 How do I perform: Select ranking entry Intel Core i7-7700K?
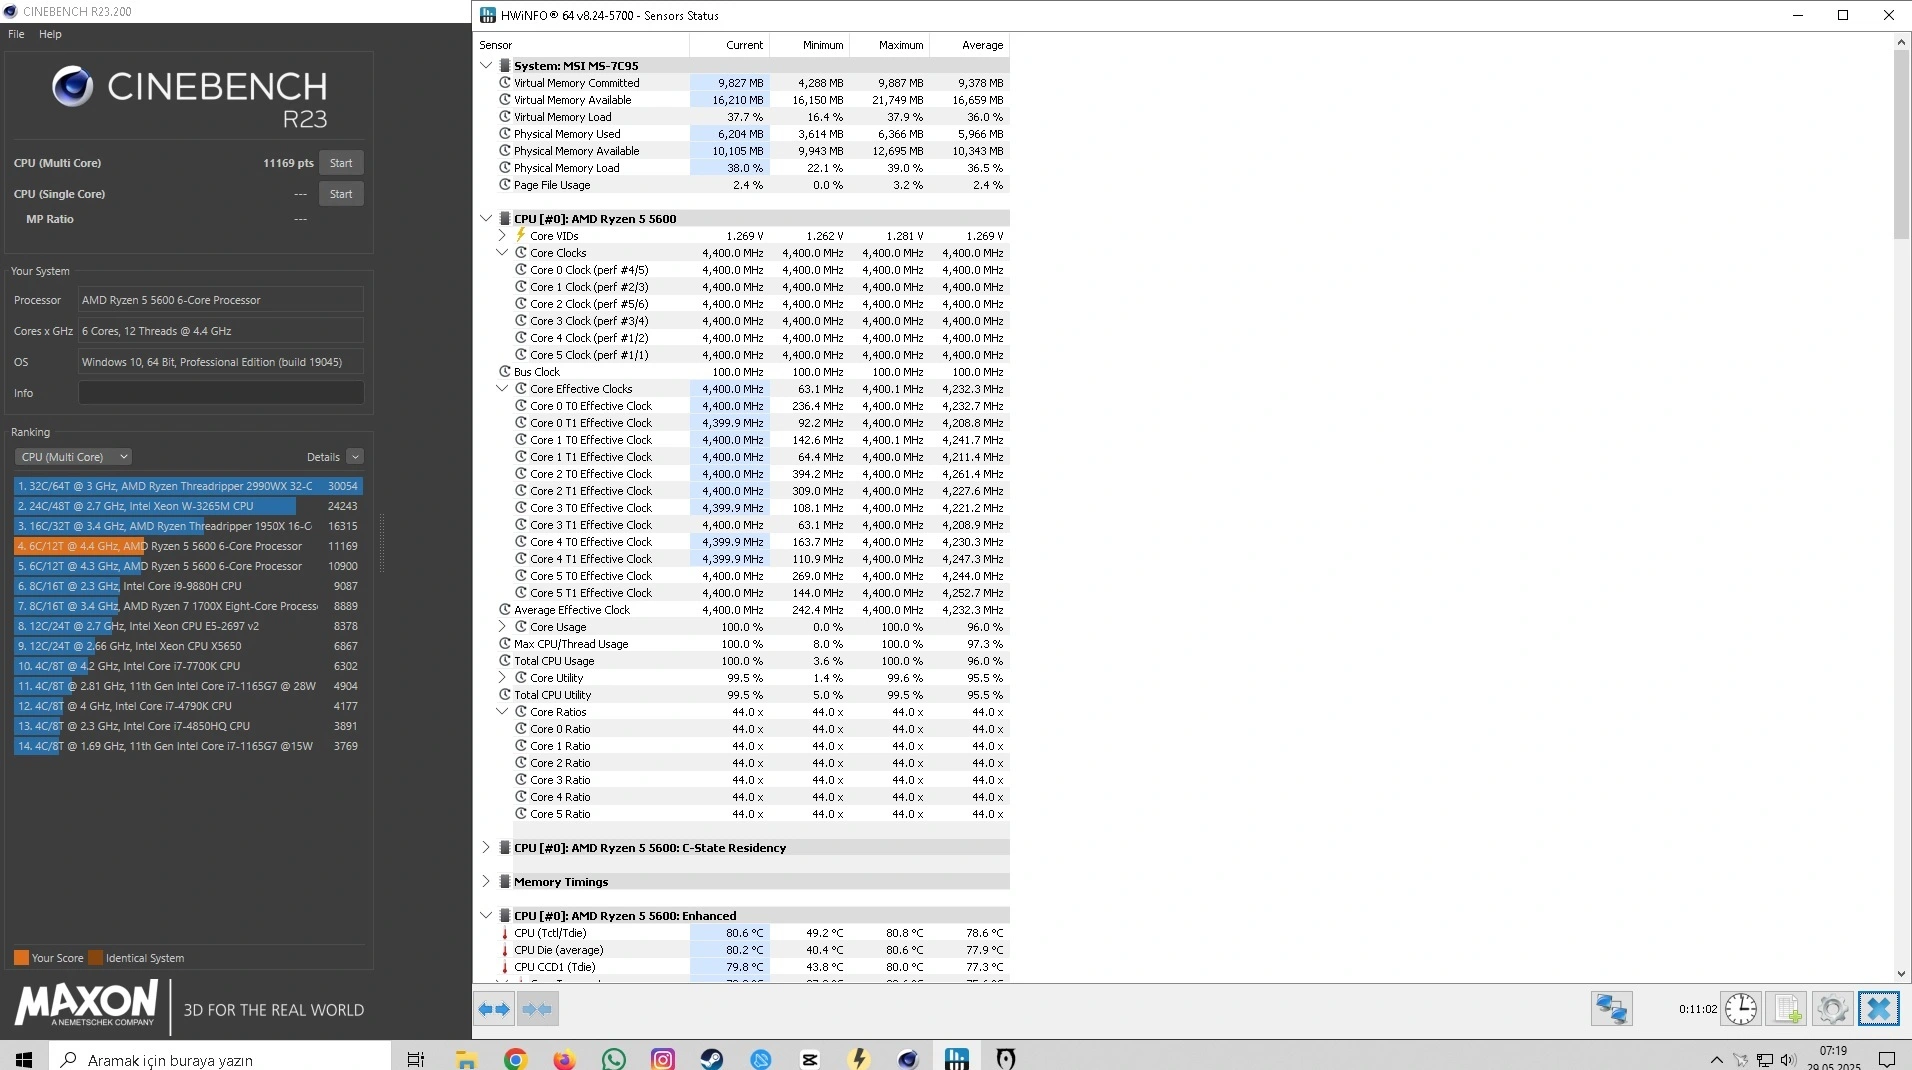(188, 666)
